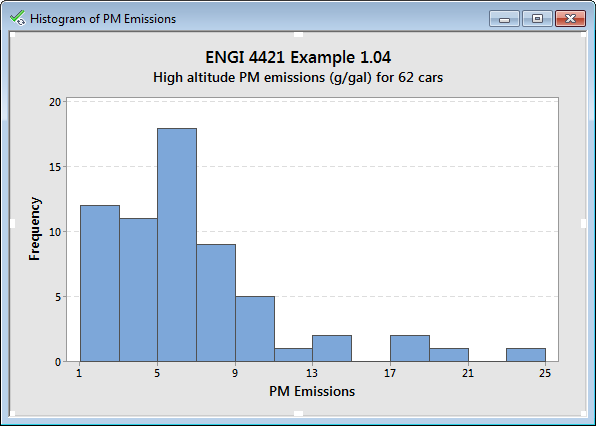Select the second bar of frequency 11
596x426 pixels.
click(x=138, y=290)
